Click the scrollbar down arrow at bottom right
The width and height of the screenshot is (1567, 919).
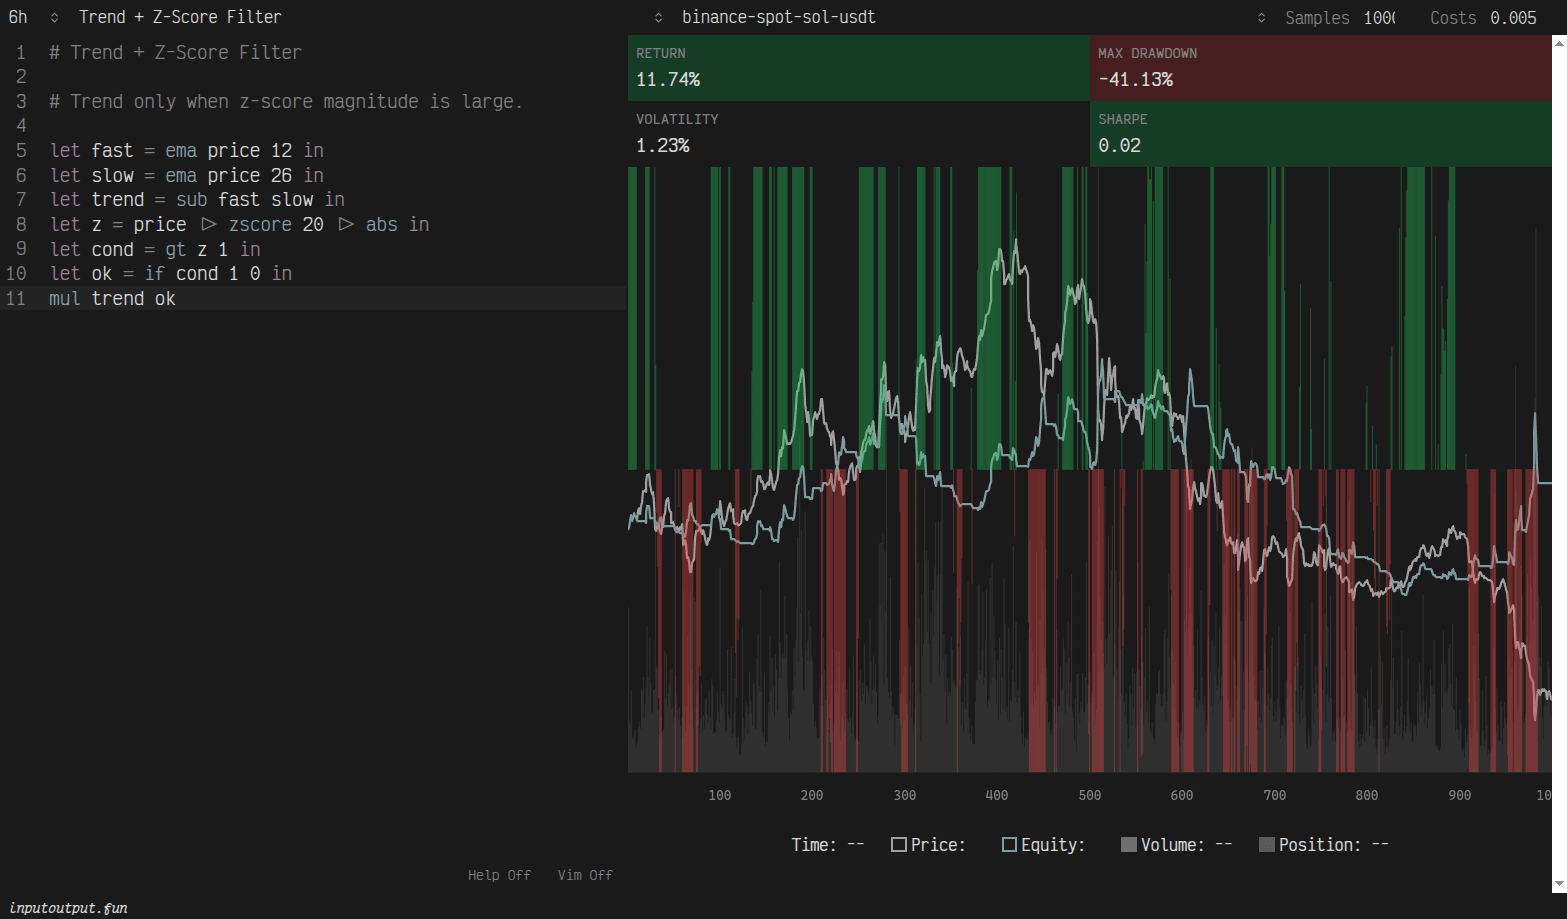click(x=1559, y=884)
